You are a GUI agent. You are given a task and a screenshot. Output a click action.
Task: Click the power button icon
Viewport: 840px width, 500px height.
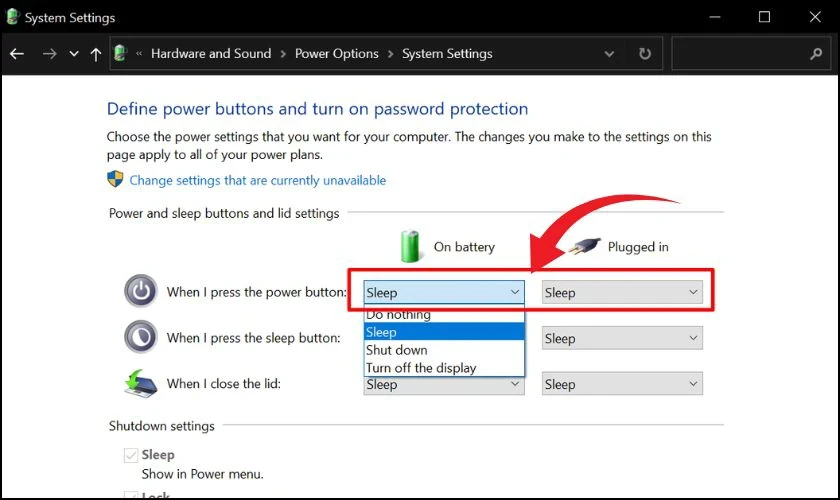click(x=141, y=291)
